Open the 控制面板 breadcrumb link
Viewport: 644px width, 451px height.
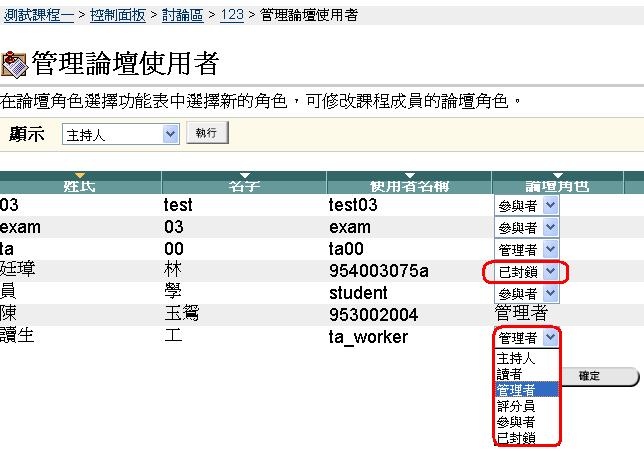click(x=117, y=15)
